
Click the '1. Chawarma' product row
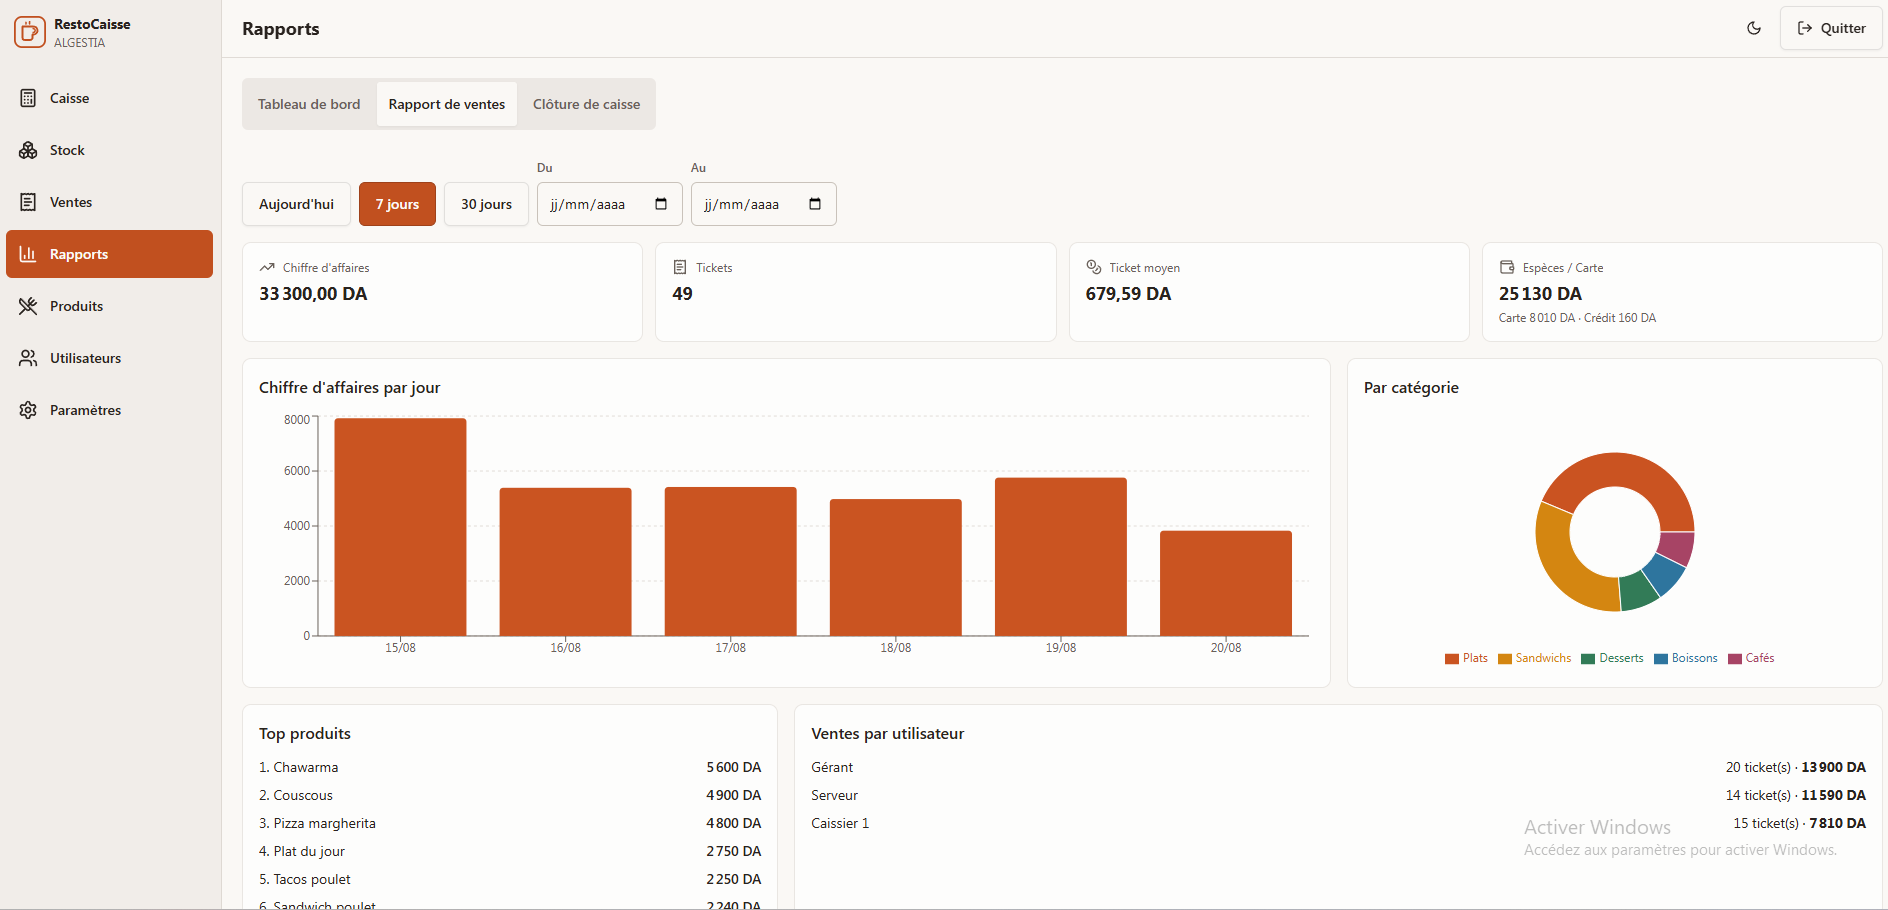tap(510, 767)
